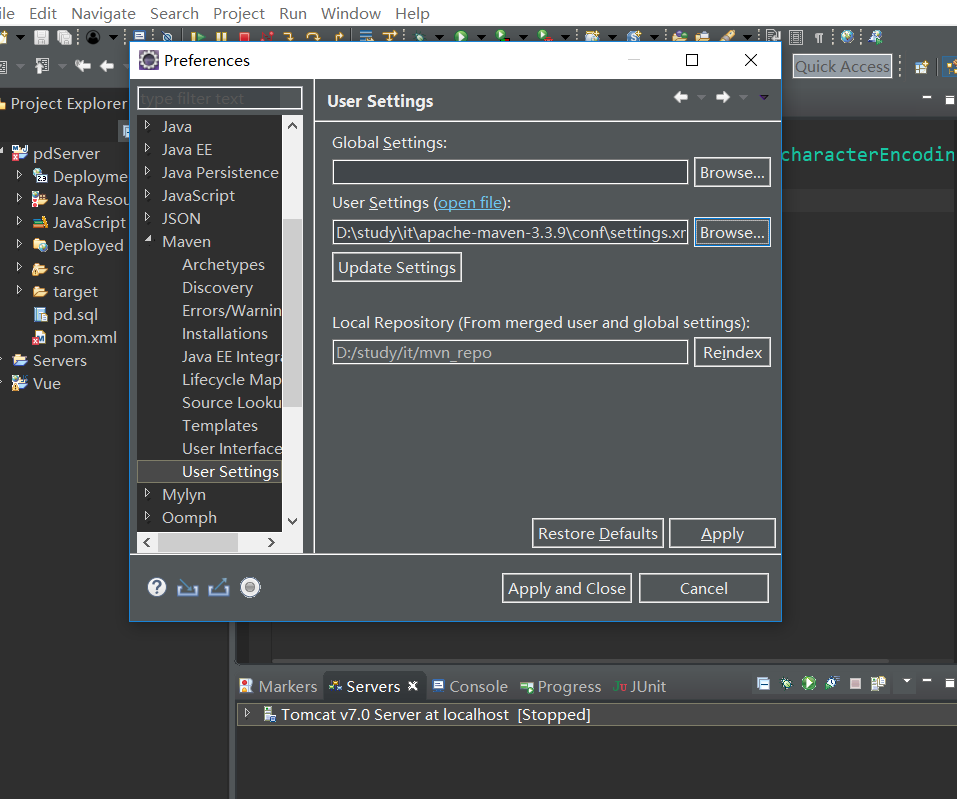The image size is (957, 799).
Task: Click Apply and Close
Action: pos(566,588)
